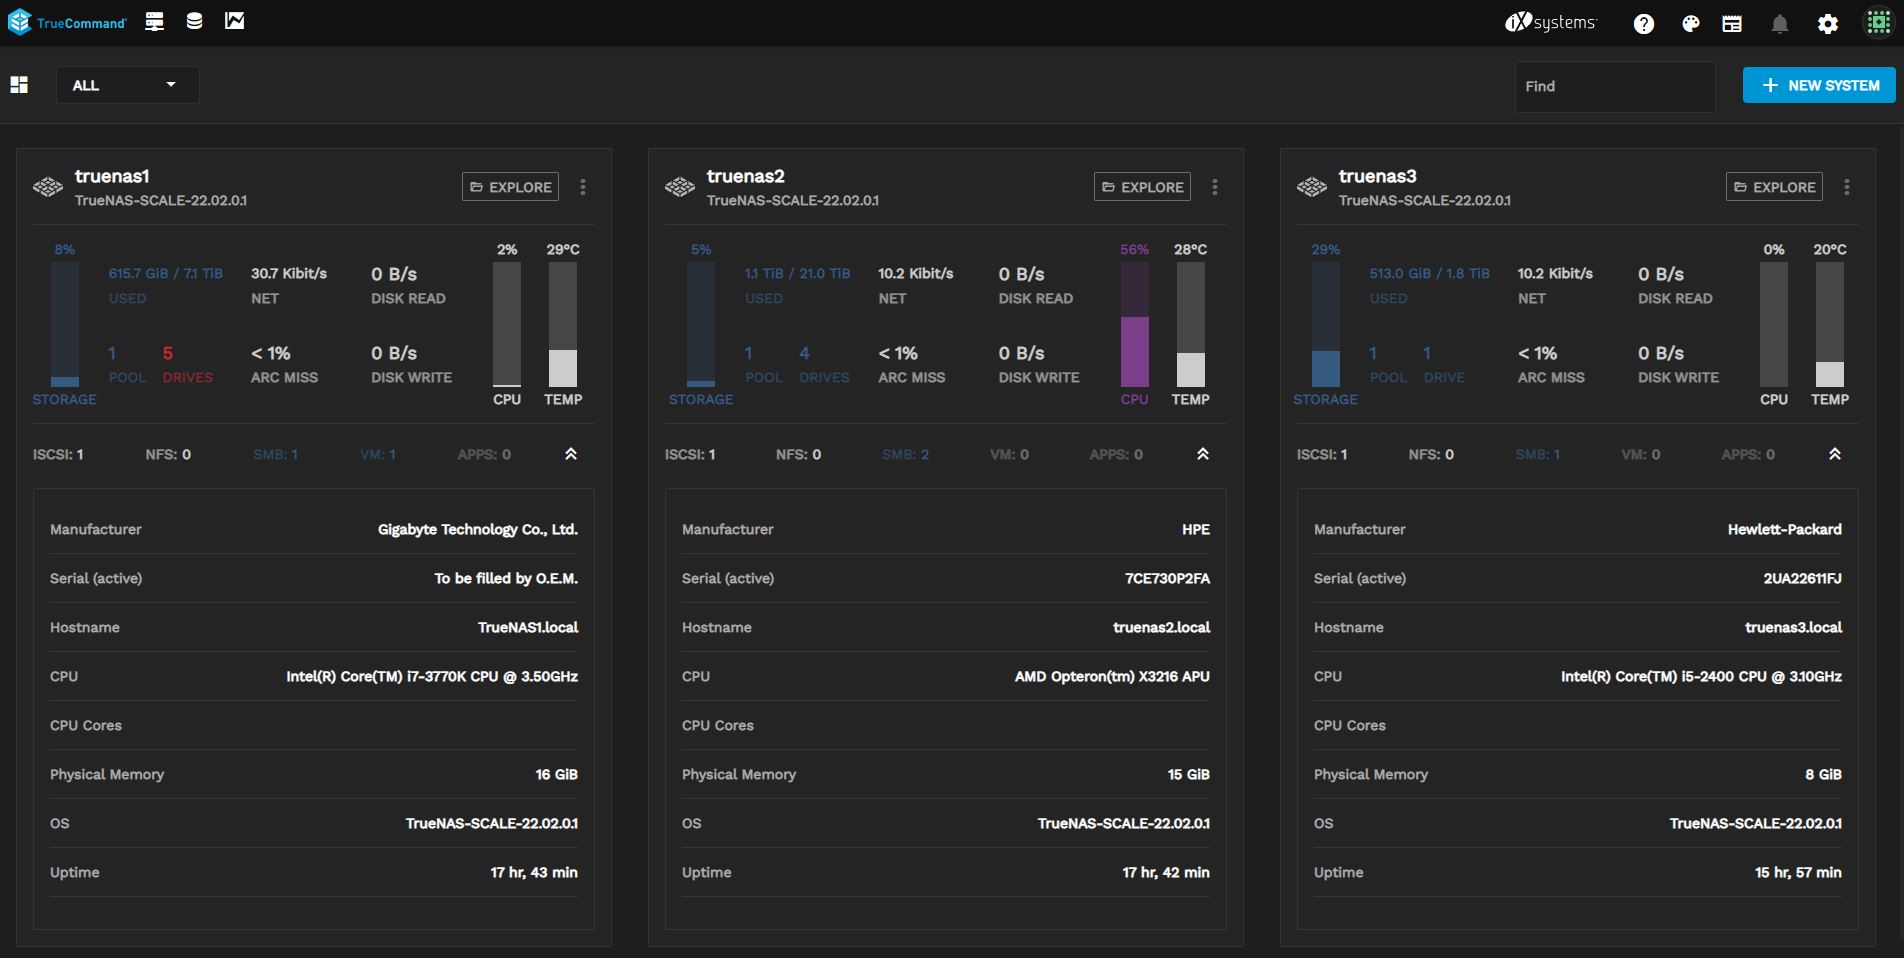Screen dimensions: 1904x958
Task: Open the systems dashboard icon in top bar
Action: coord(154,21)
